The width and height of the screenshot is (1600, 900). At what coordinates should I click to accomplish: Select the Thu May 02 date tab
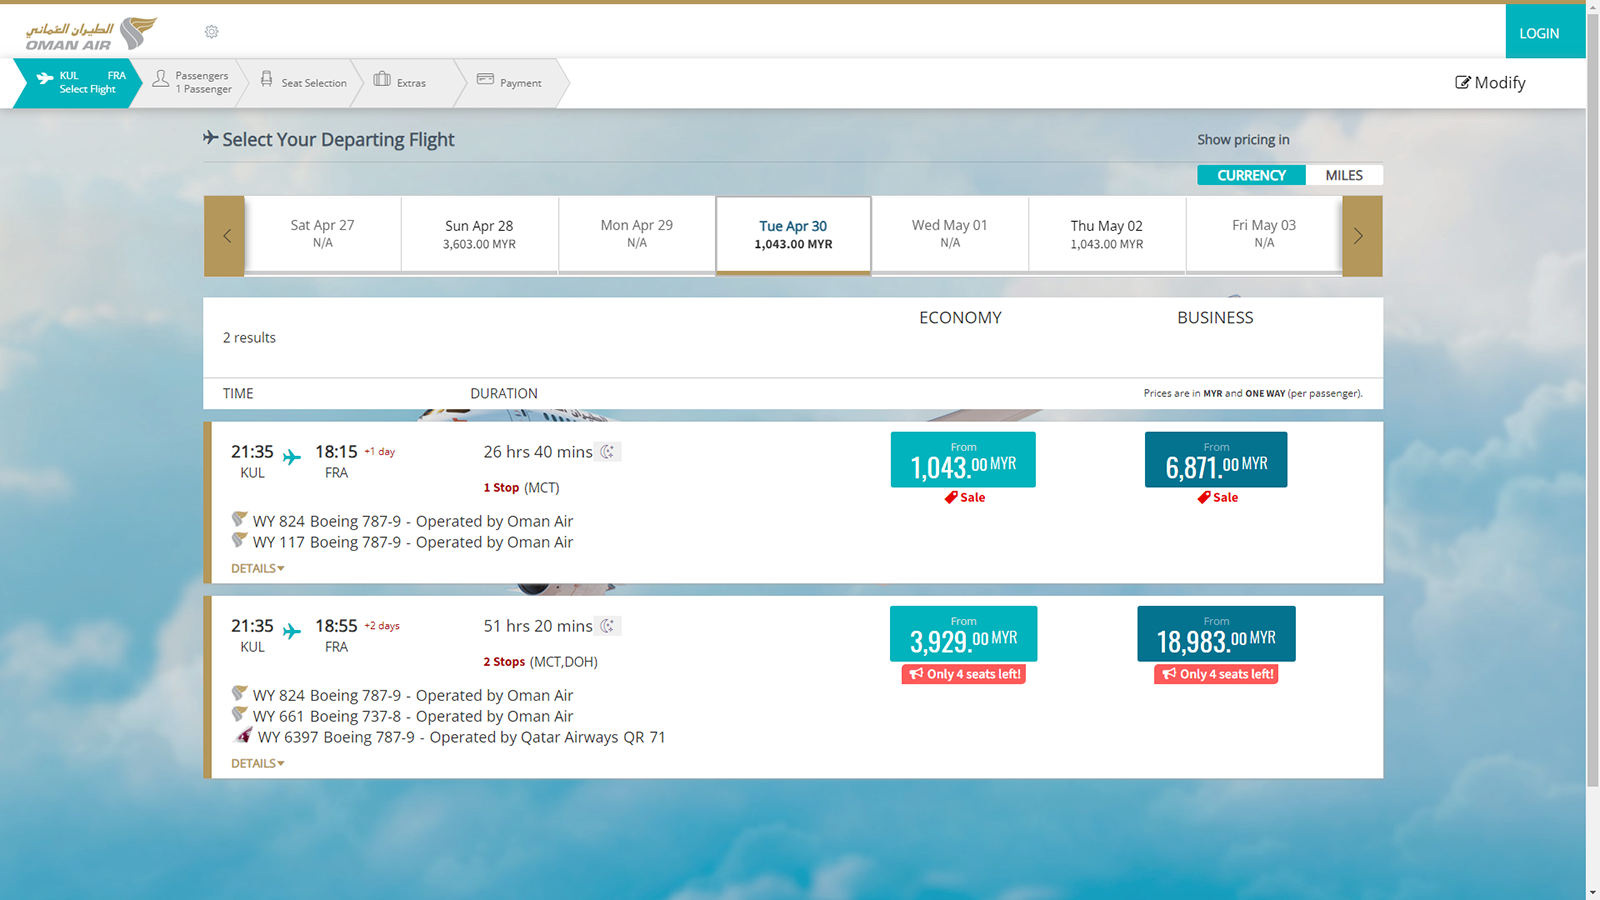(1107, 234)
